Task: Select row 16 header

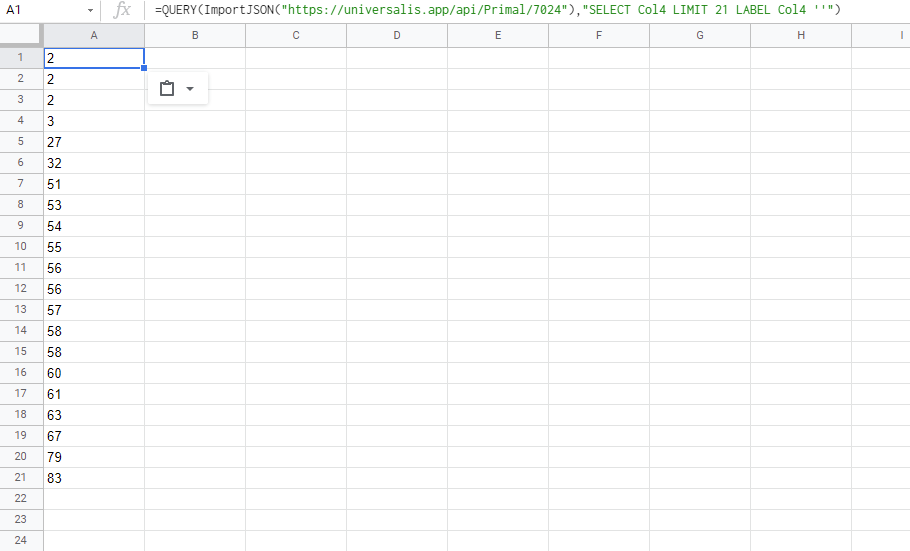Action: pyautogui.click(x=21, y=373)
